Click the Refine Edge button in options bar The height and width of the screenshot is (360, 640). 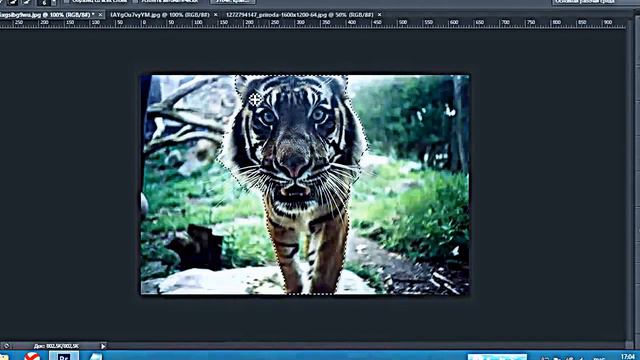point(233,2)
